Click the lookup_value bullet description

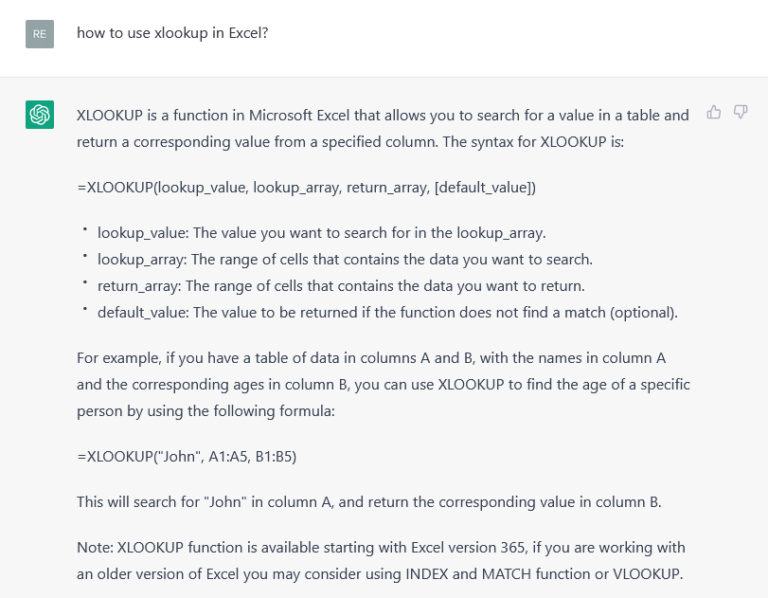[x=321, y=233]
